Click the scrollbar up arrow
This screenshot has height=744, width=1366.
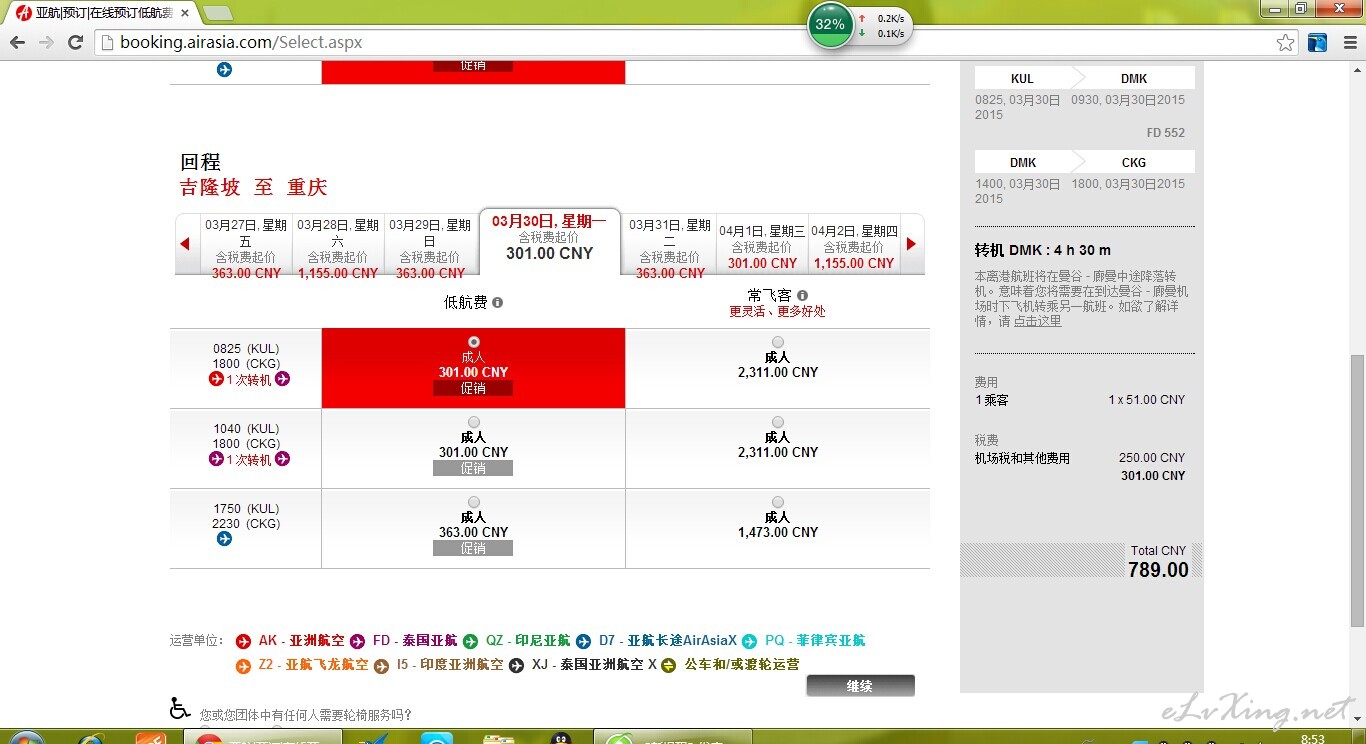pos(1358,70)
